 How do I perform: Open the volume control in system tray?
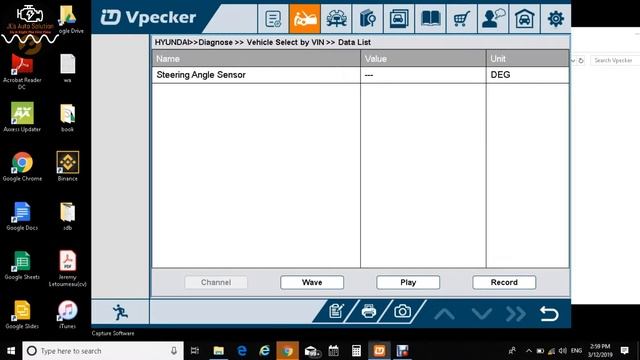(x=563, y=351)
